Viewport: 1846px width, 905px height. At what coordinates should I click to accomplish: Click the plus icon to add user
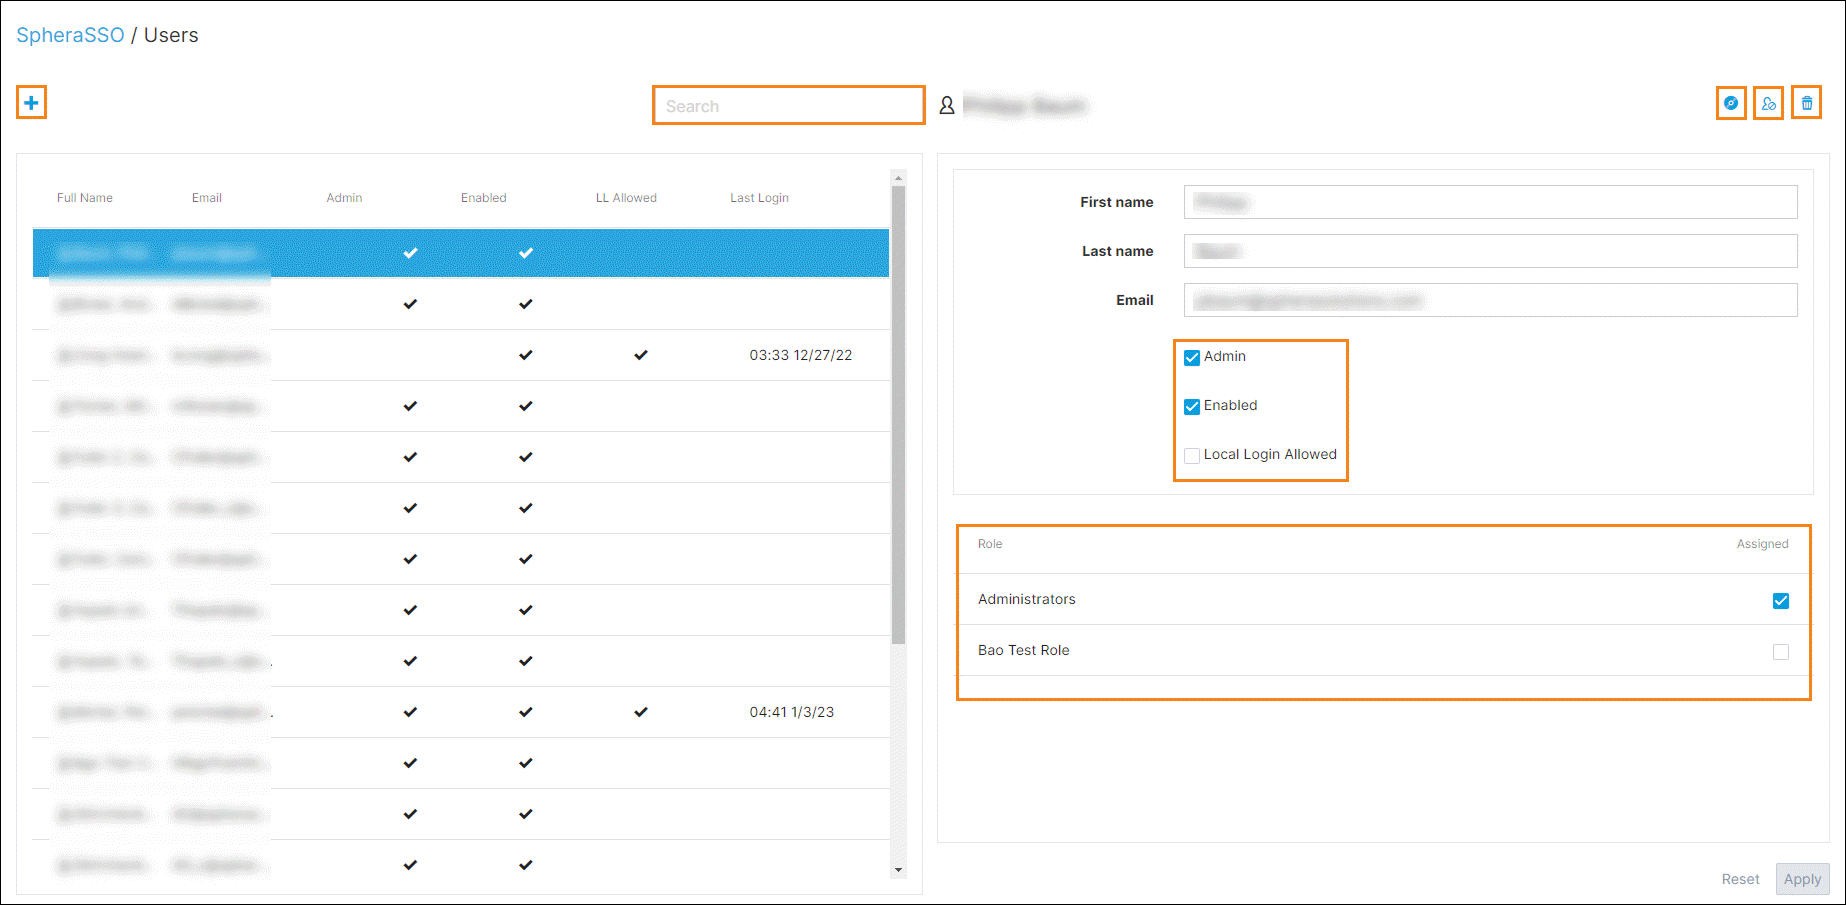tap(31, 103)
